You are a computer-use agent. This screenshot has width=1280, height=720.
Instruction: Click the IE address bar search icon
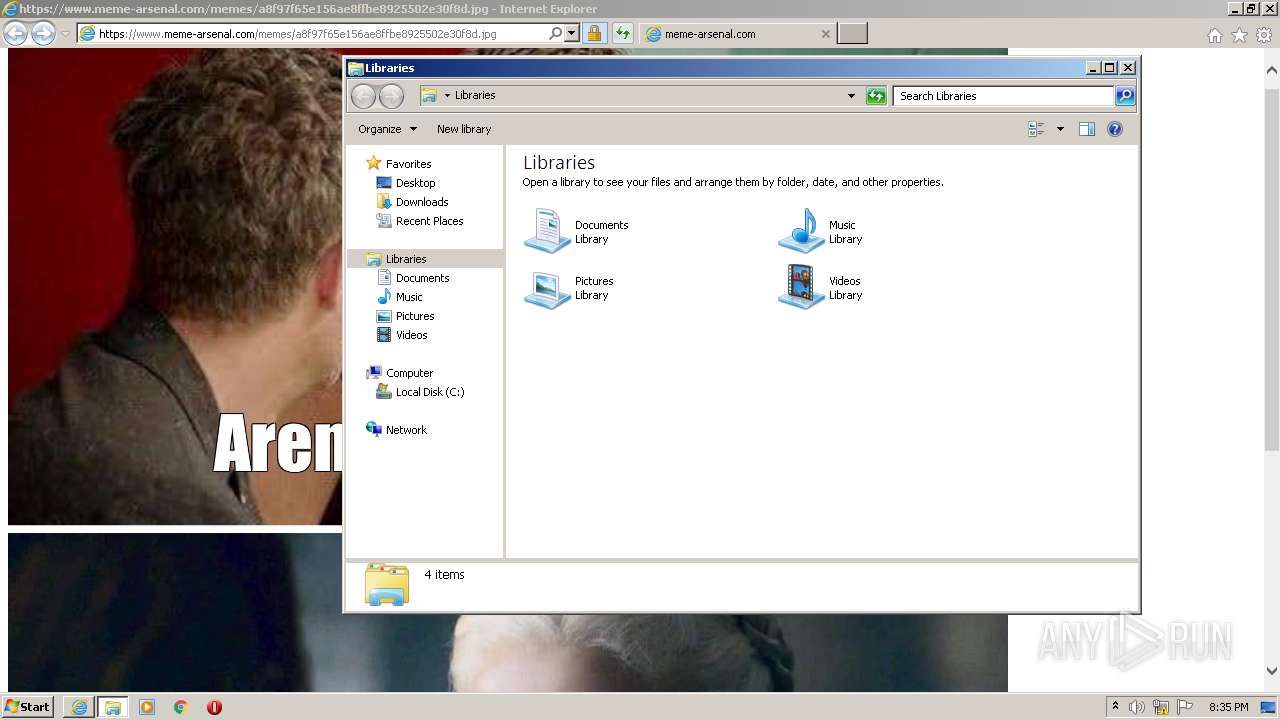click(x=556, y=33)
